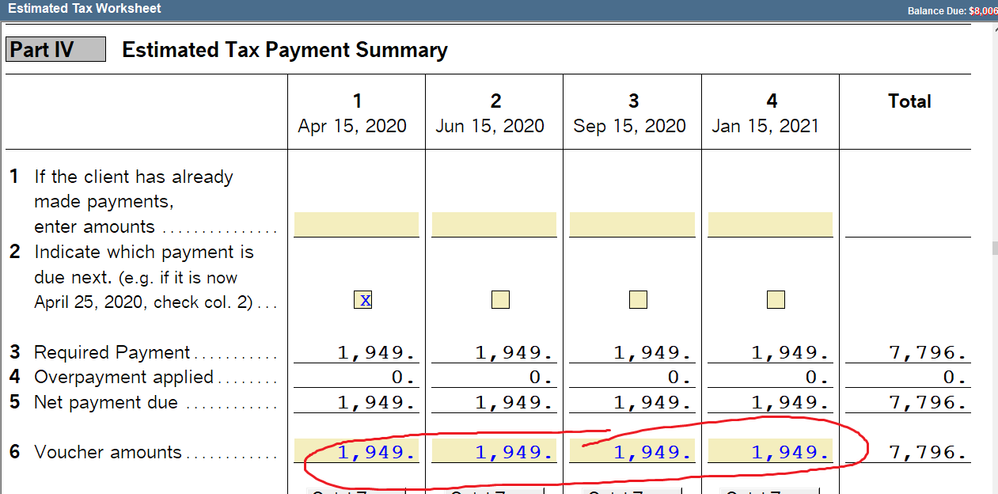Check the Sep 15, 2020 payment due box

click(x=638, y=300)
